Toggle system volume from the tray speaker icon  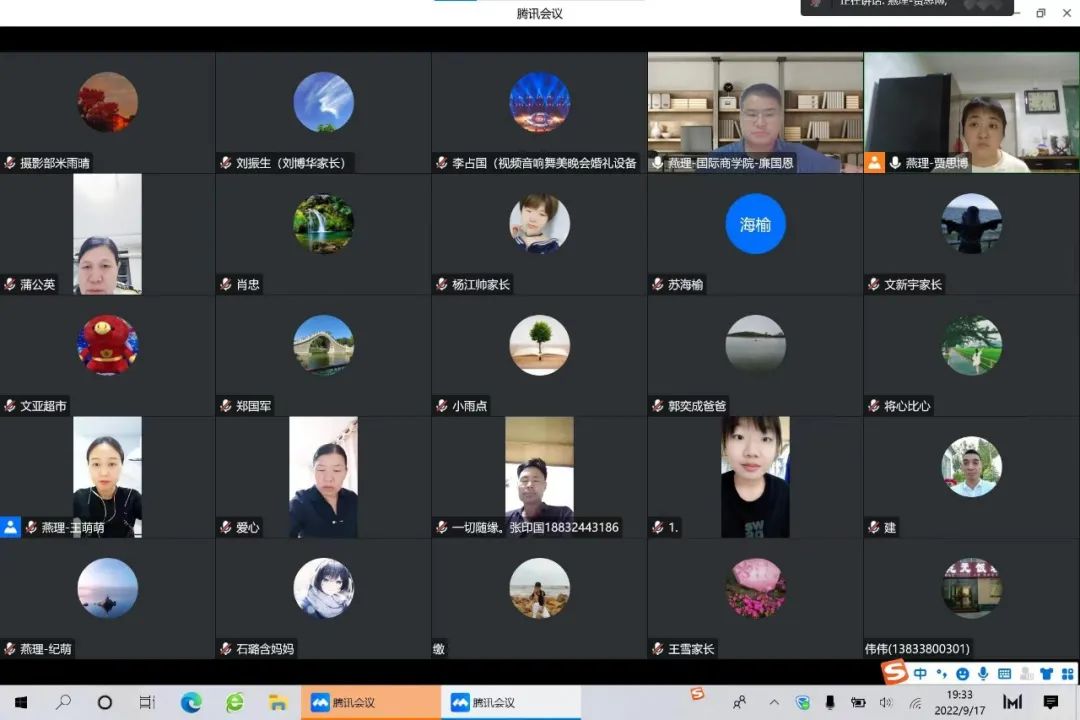coord(885,702)
